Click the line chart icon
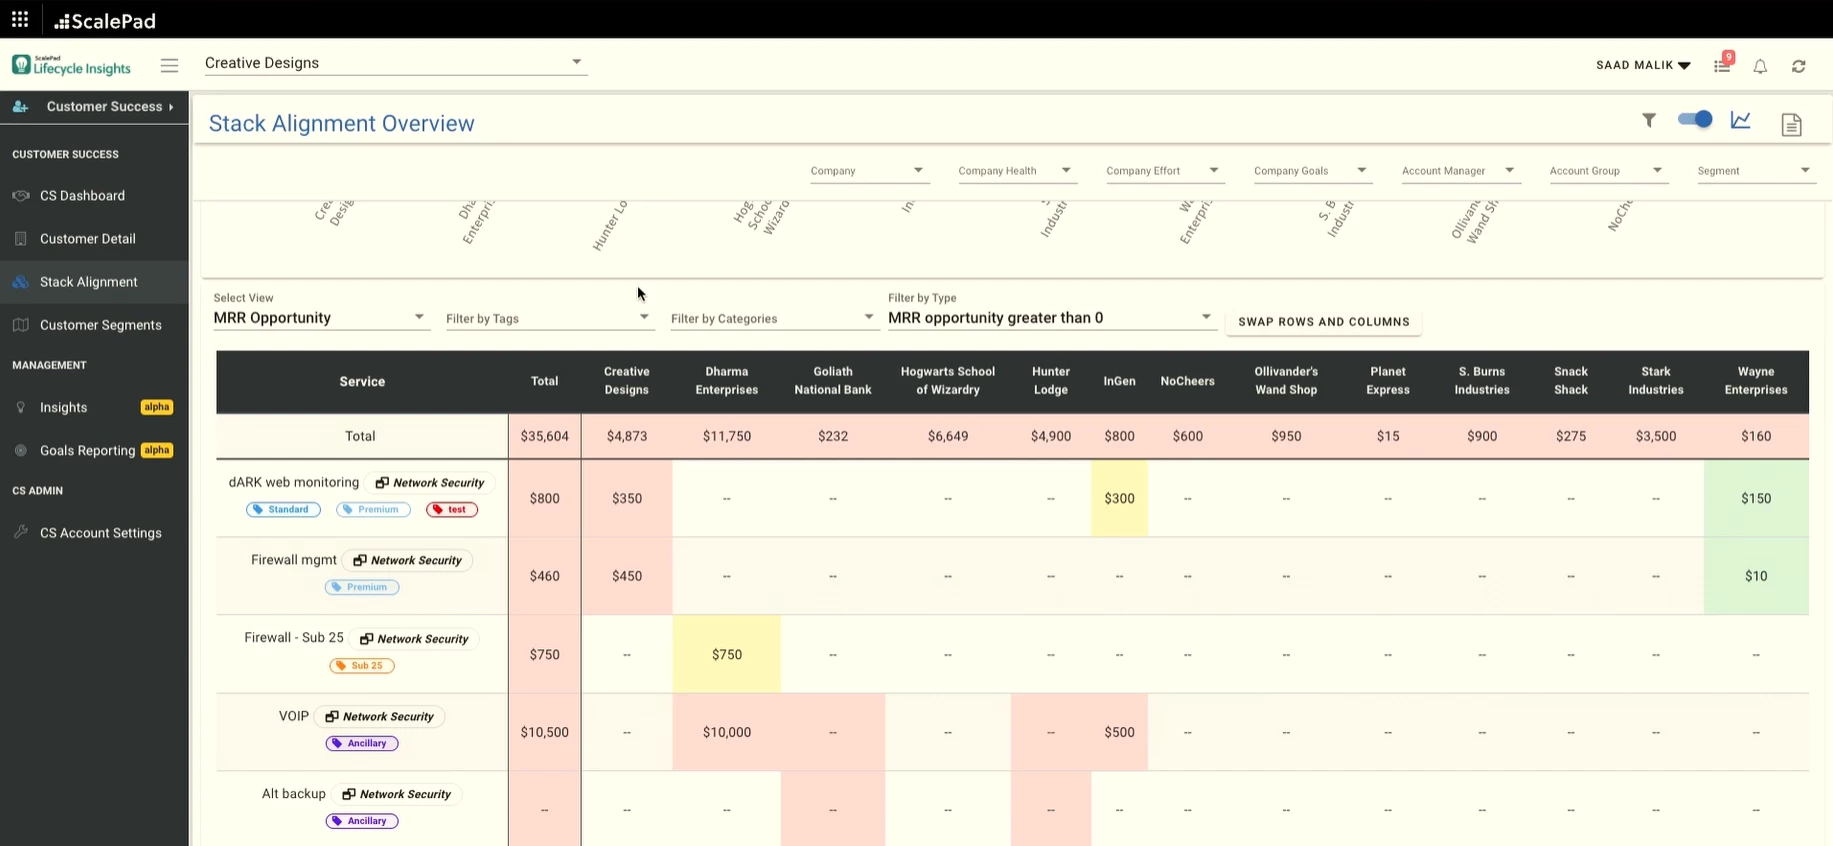 click(1741, 120)
